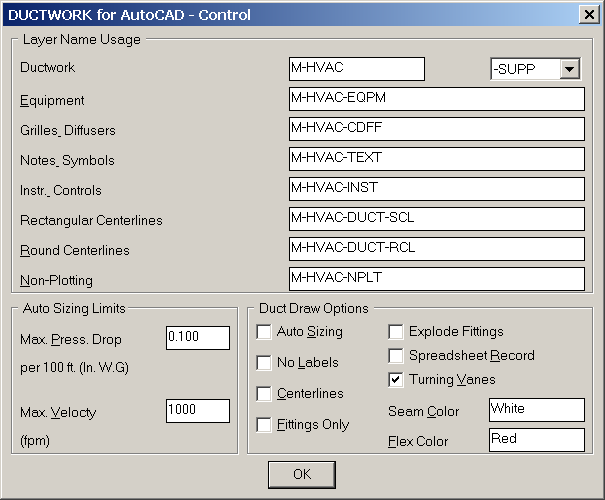Click the Seam Color field White
This screenshot has height=500, width=605.
pyautogui.click(x=537, y=410)
